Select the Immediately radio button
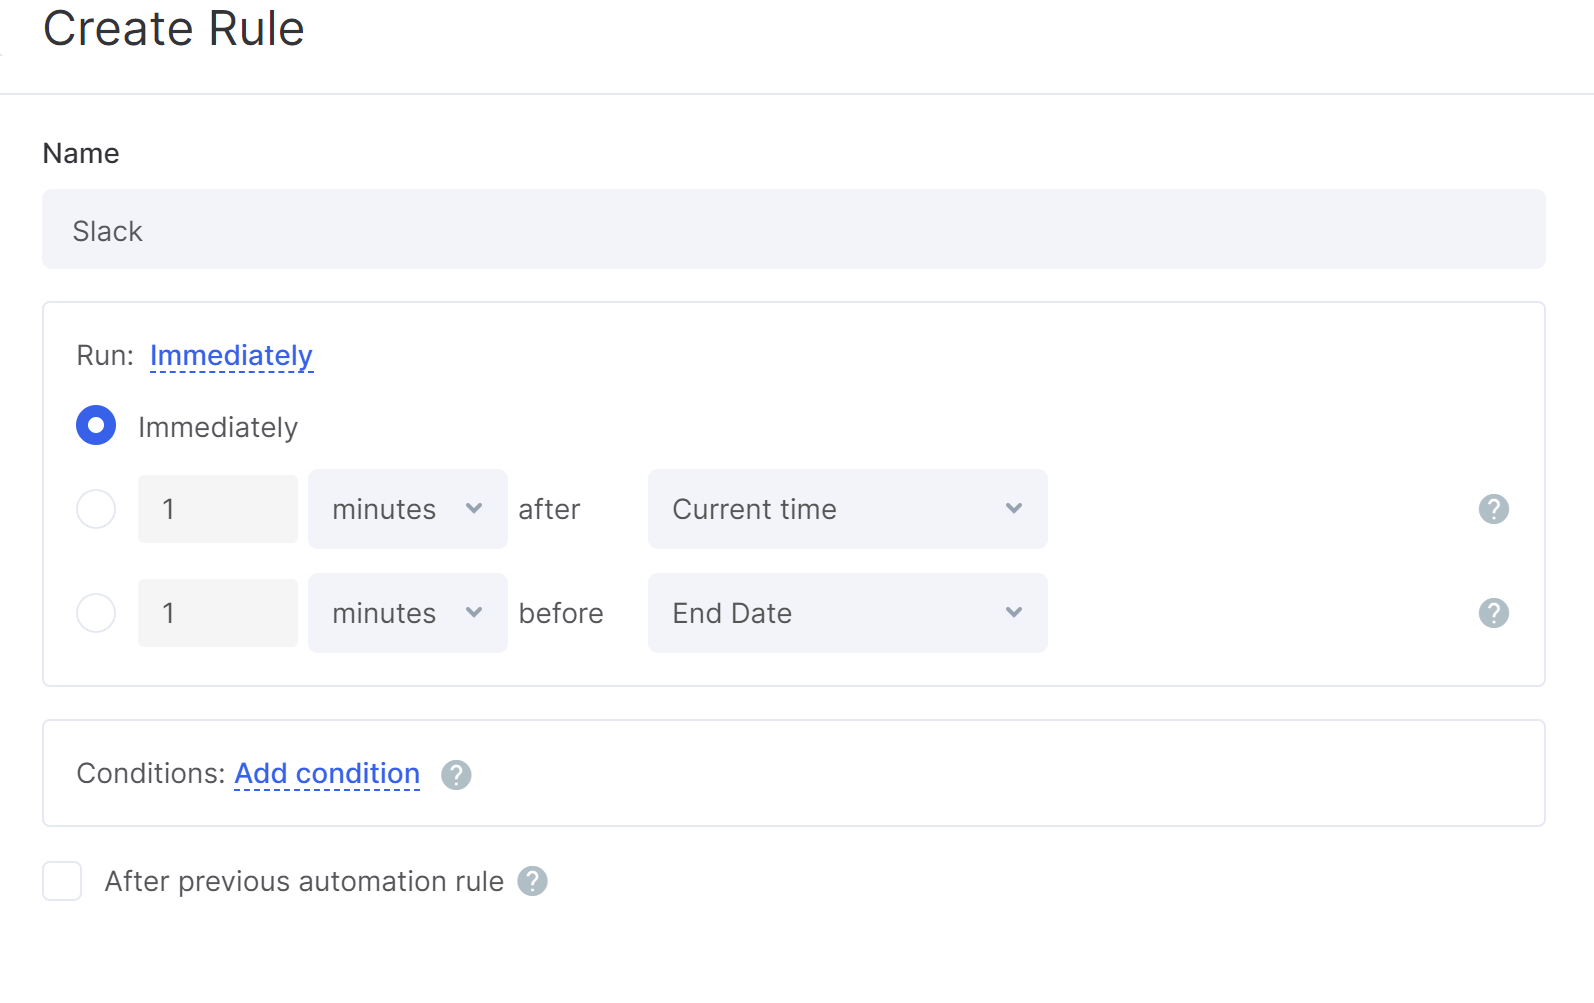 (x=96, y=425)
